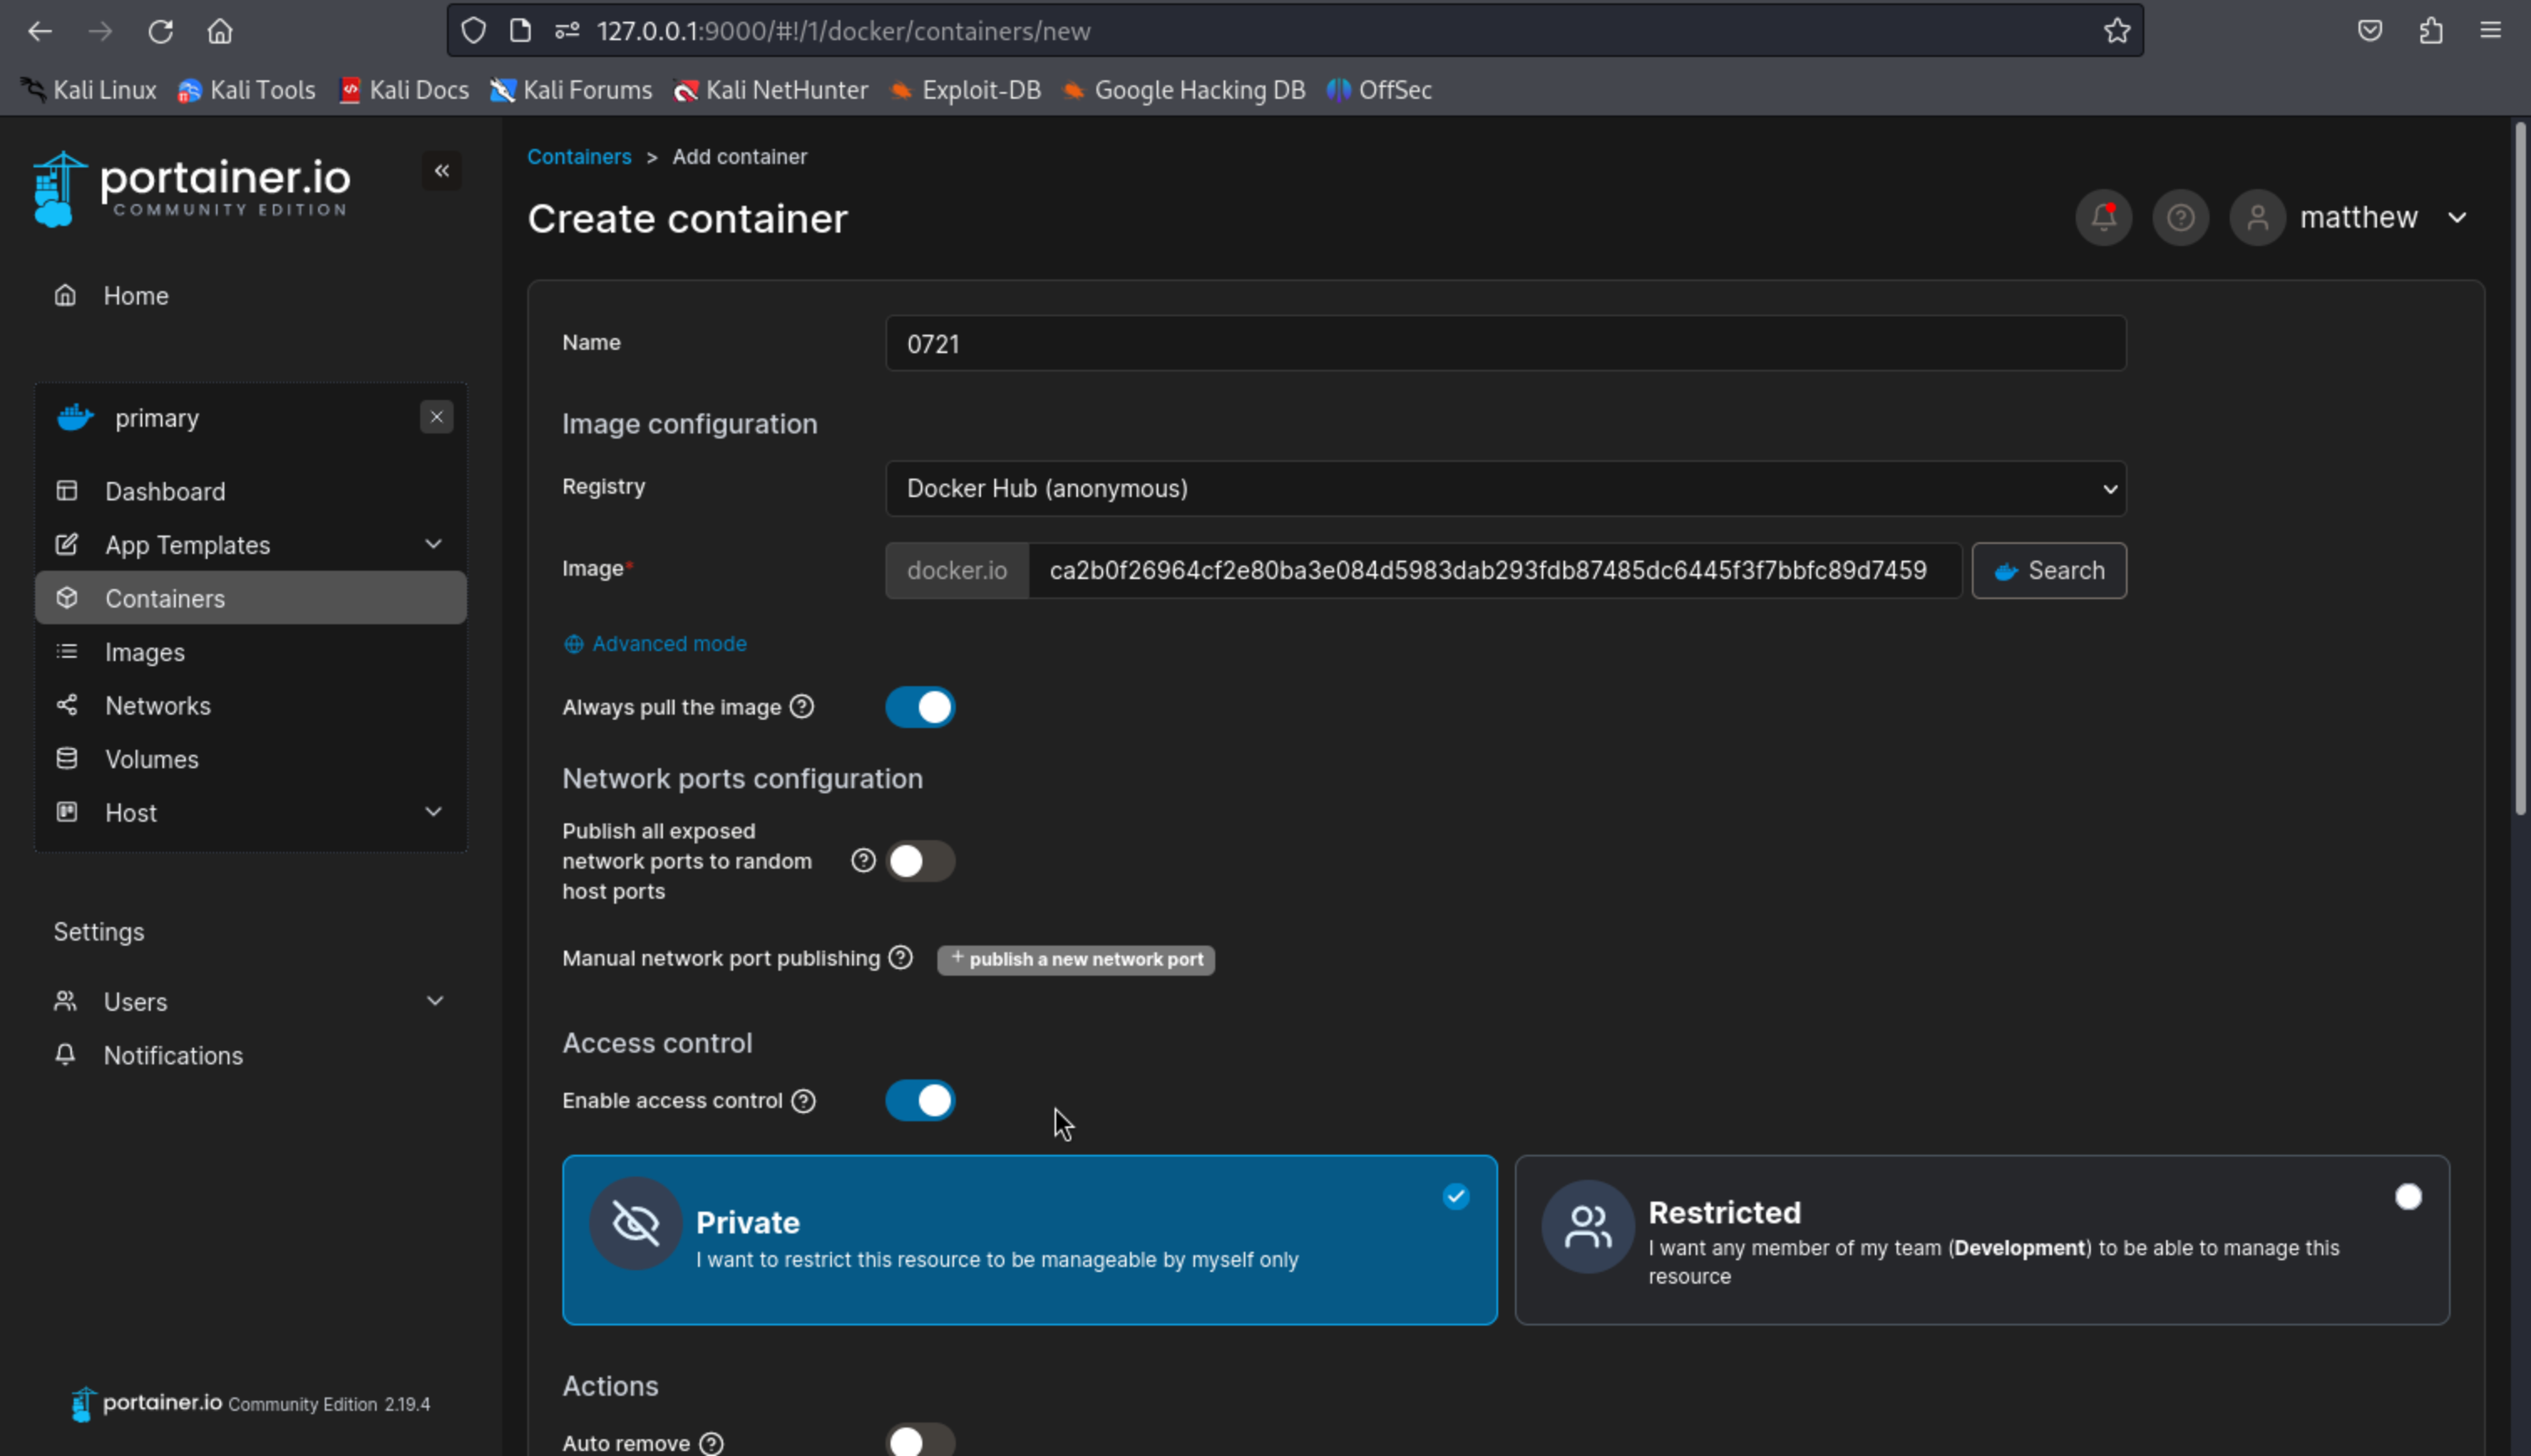Bookmark this page with star icon

coord(2116,31)
